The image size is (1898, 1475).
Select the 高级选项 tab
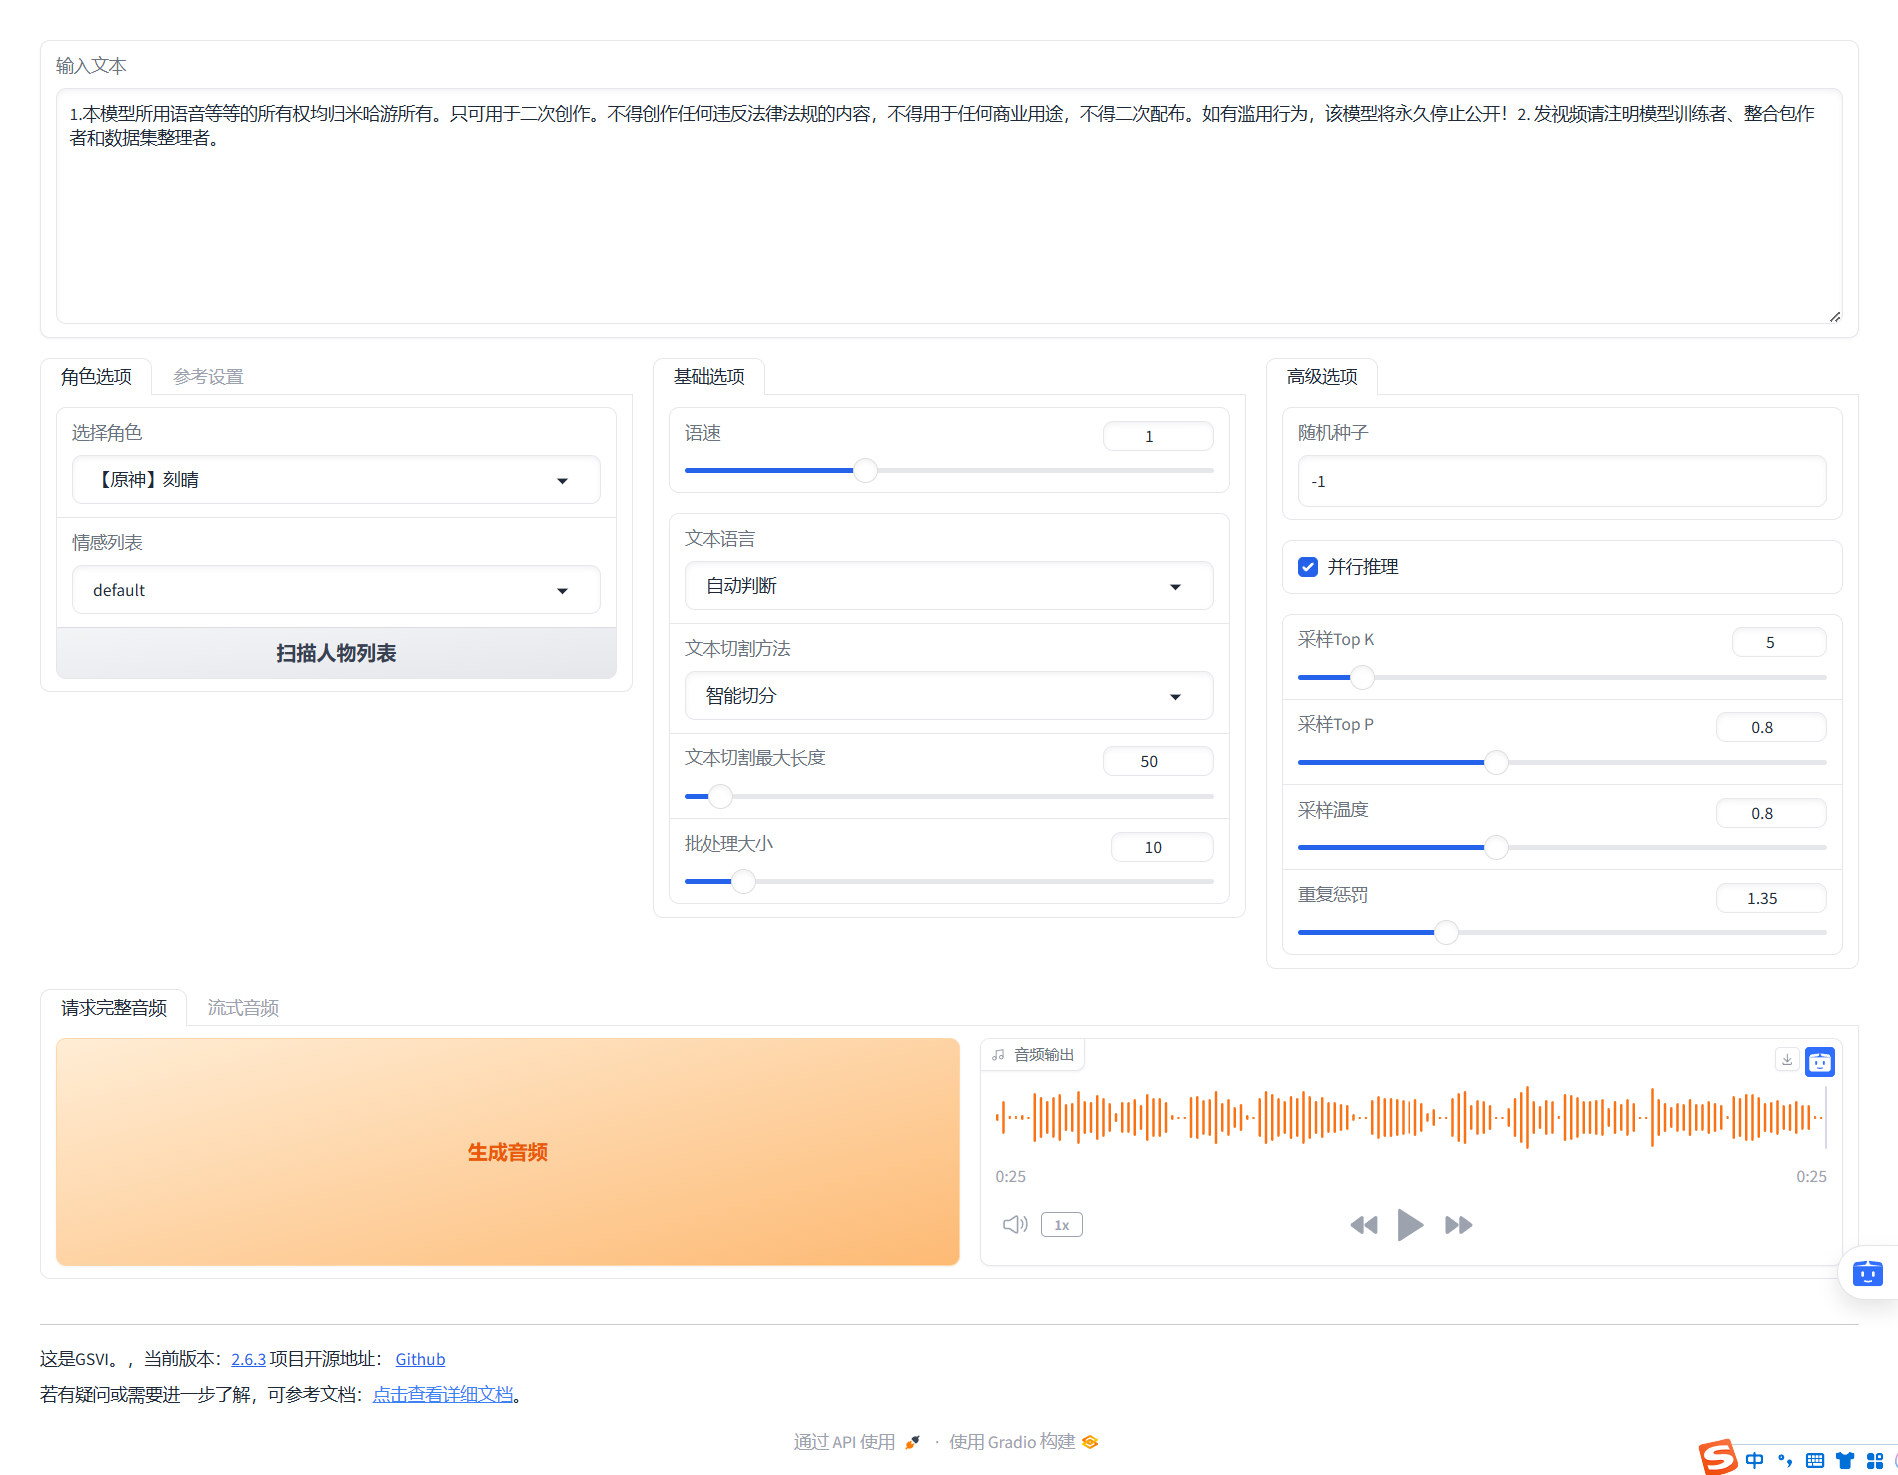(x=1322, y=377)
